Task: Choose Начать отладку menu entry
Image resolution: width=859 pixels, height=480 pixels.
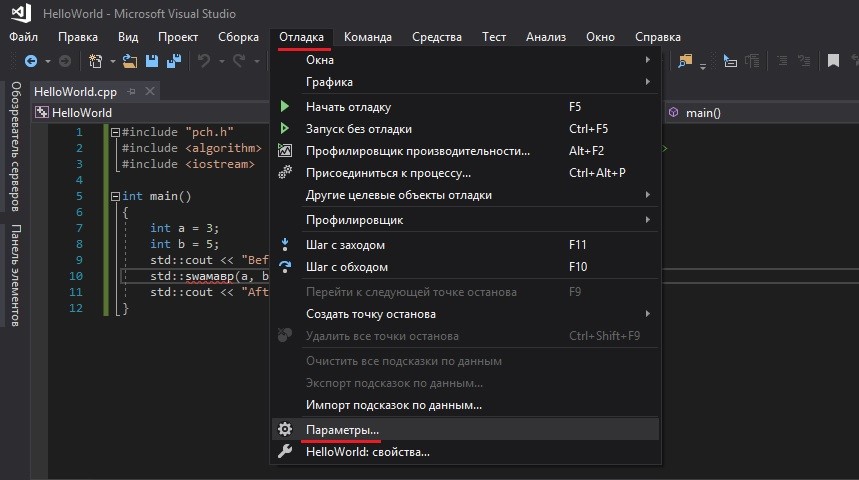Action: [348, 107]
